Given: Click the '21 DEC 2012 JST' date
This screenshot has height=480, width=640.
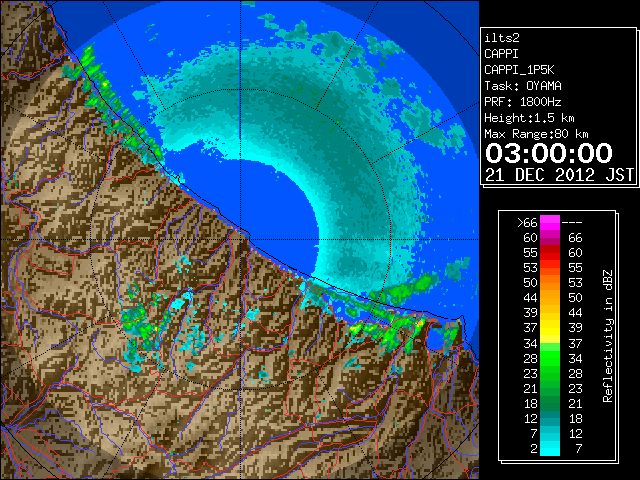Looking at the screenshot, I should (559, 175).
